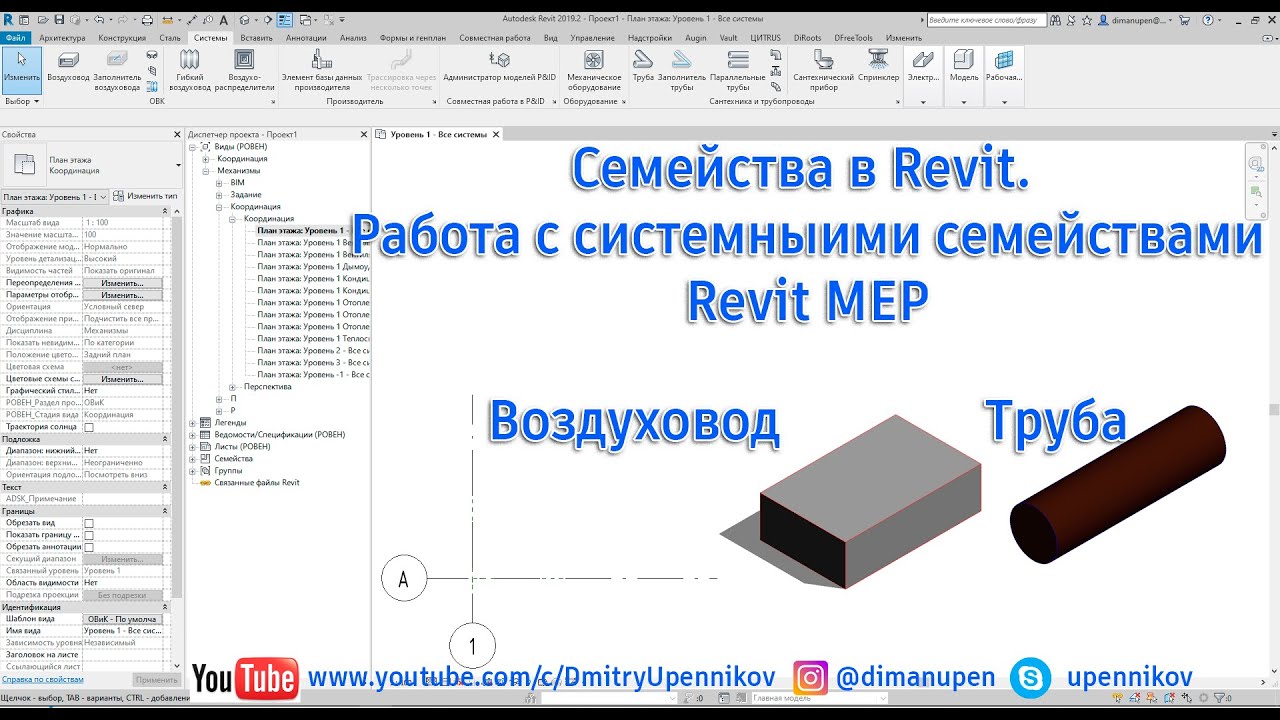Click the Сантехнический прибор fixture tool
The image size is (1280, 720).
click(823, 70)
